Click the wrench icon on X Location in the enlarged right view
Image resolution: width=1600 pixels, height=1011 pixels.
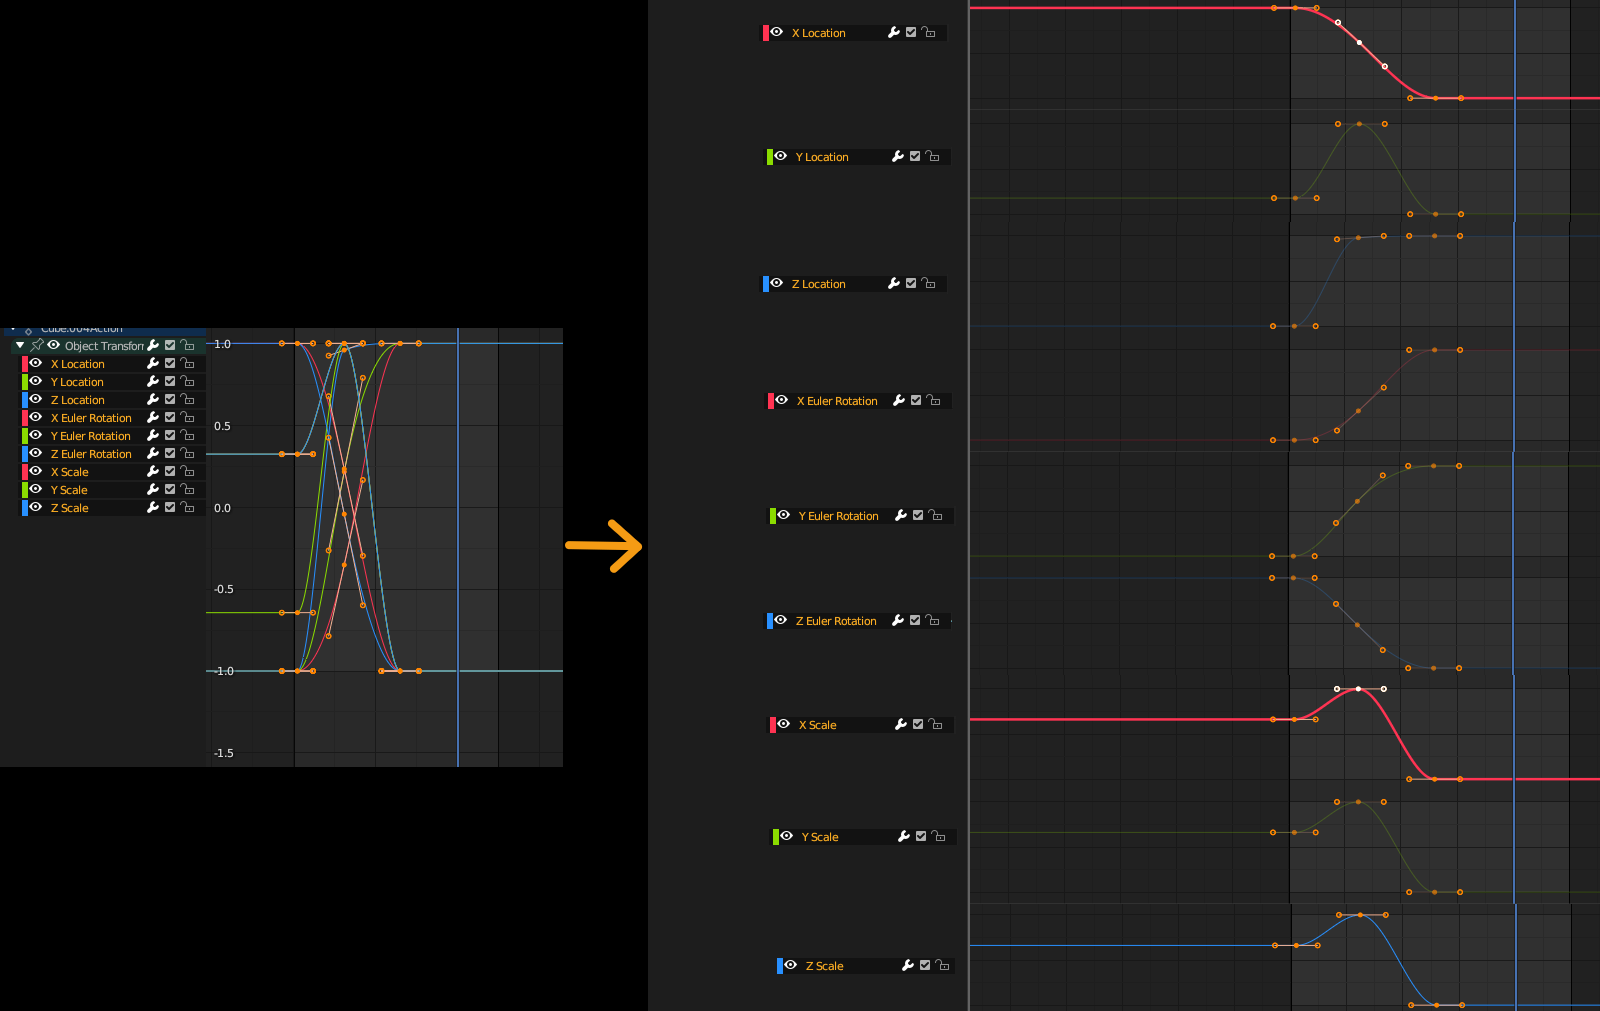[894, 33]
